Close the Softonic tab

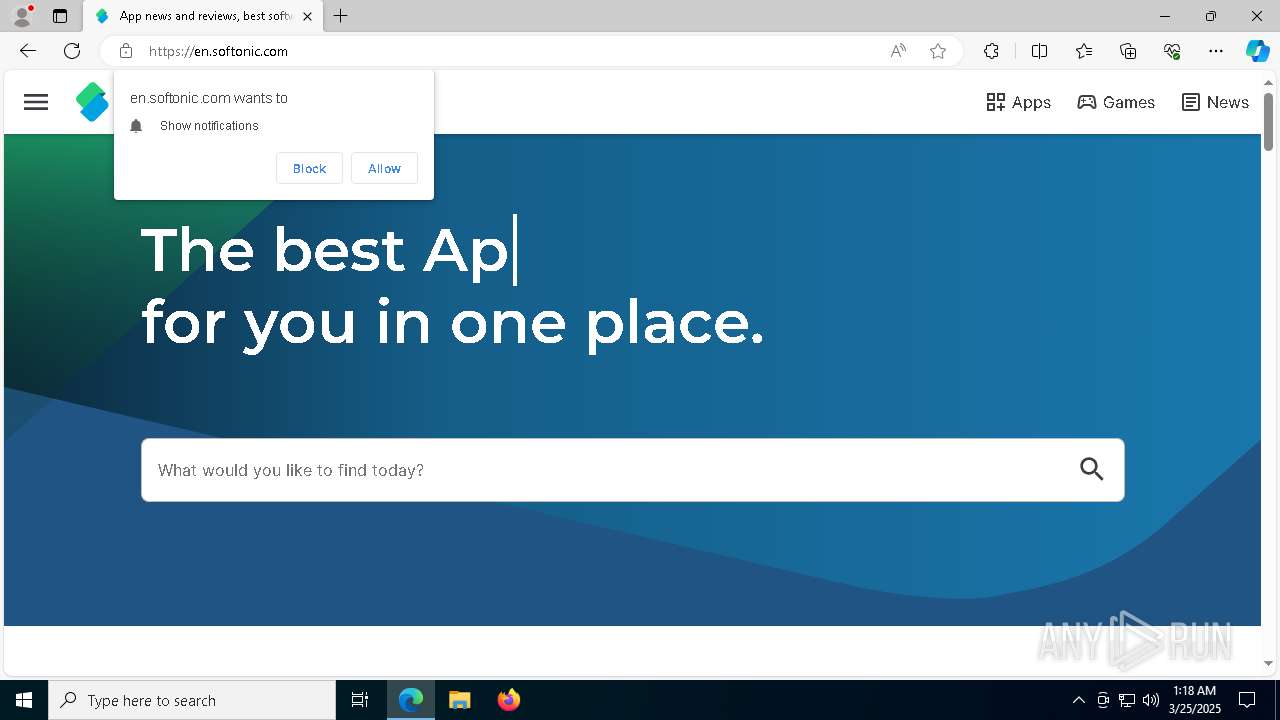tap(308, 16)
